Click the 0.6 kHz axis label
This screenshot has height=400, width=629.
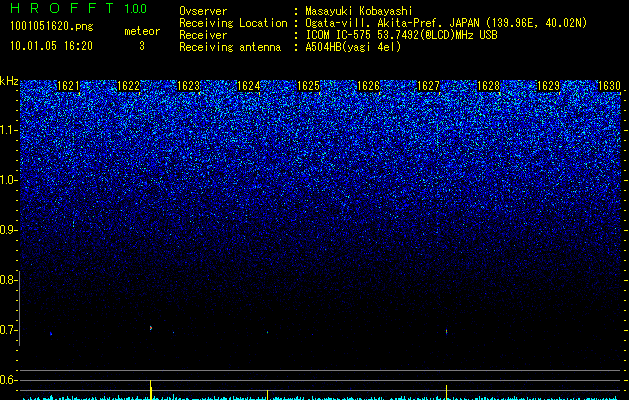pos(9,380)
